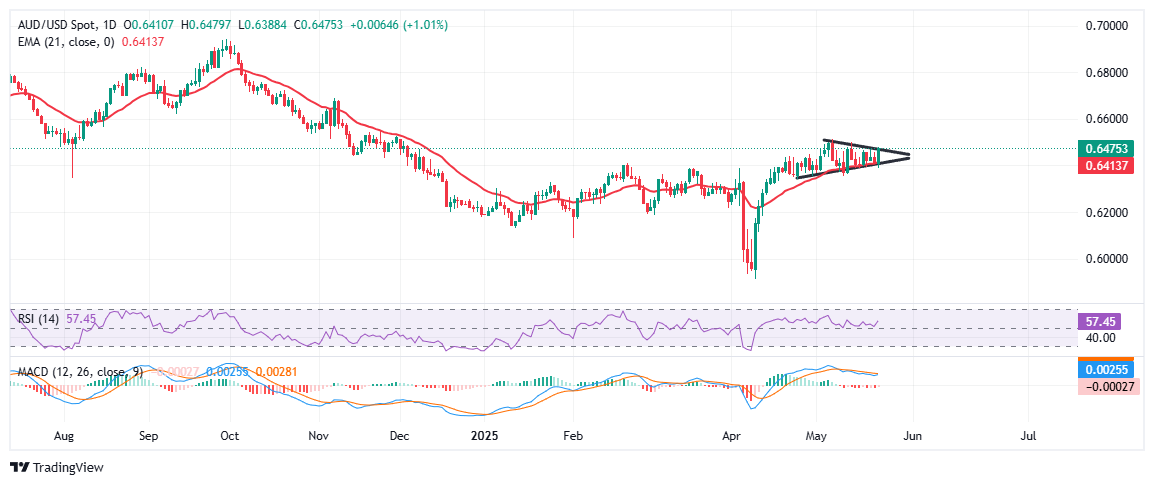Viewport: 1154px width, 485px height.
Task: Click the TradingView logo icon
Action: [19, 467]
